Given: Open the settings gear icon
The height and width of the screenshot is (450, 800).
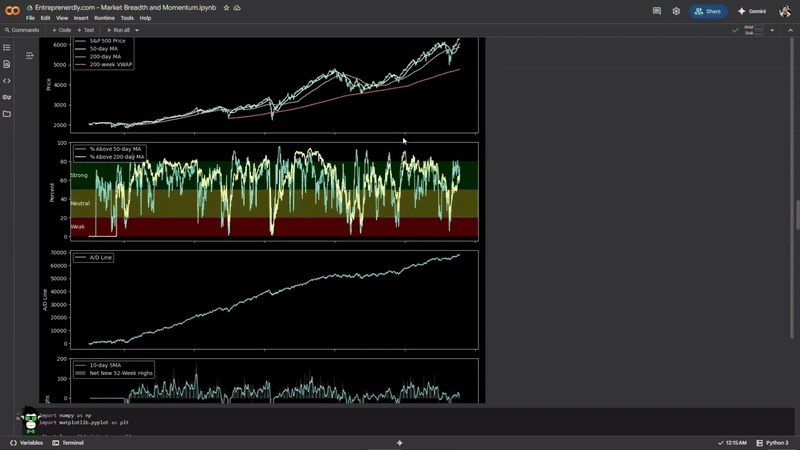Looking at the screenshot, I should point(676,11).
